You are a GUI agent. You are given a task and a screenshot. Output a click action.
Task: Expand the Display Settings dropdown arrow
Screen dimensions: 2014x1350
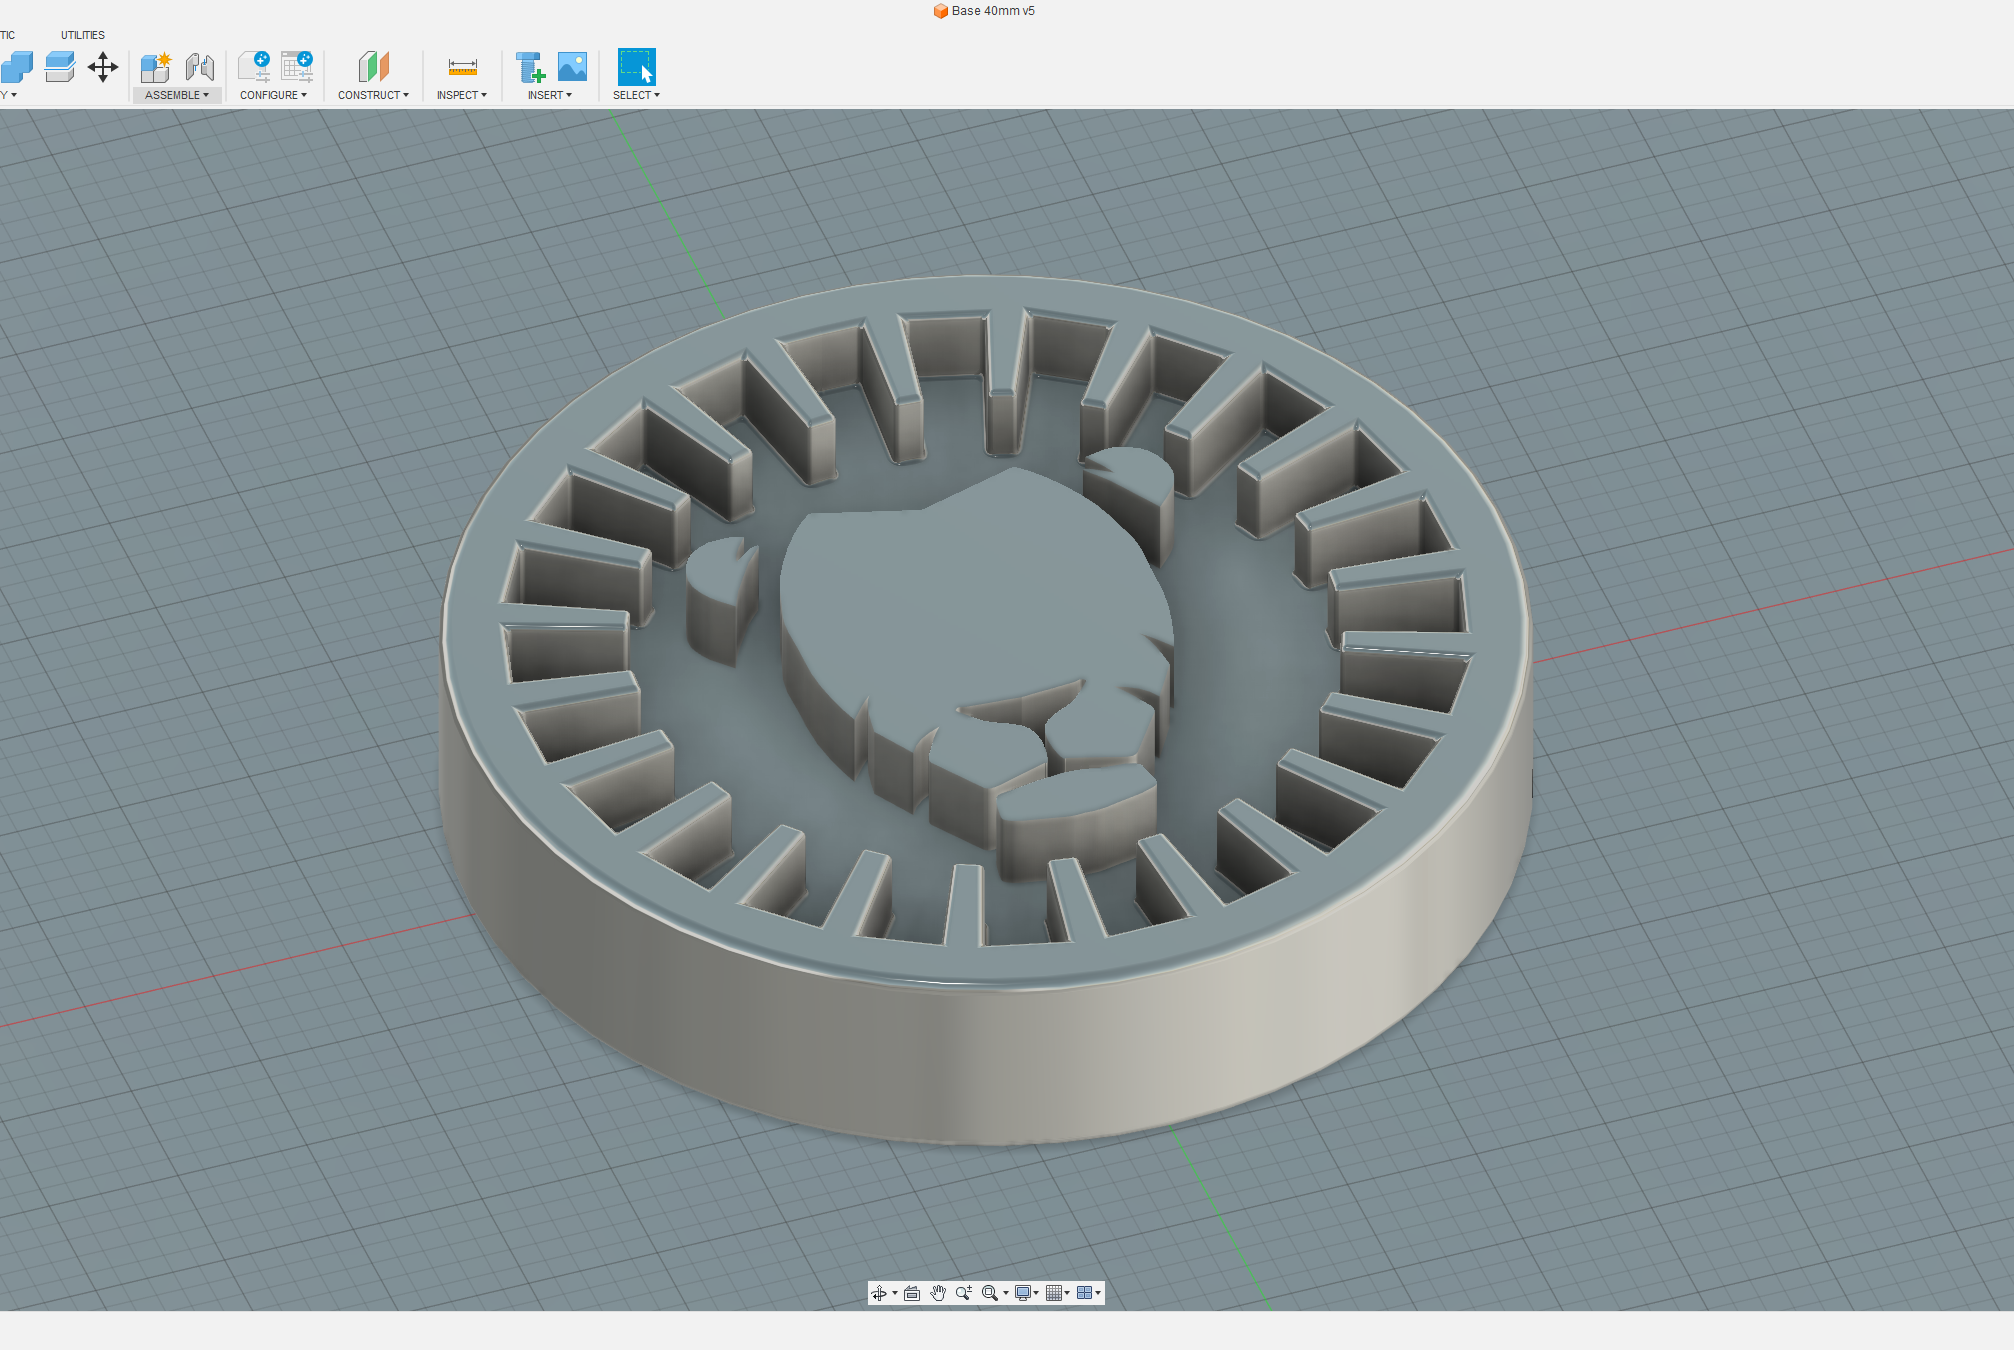[x=1036, y=1293]
